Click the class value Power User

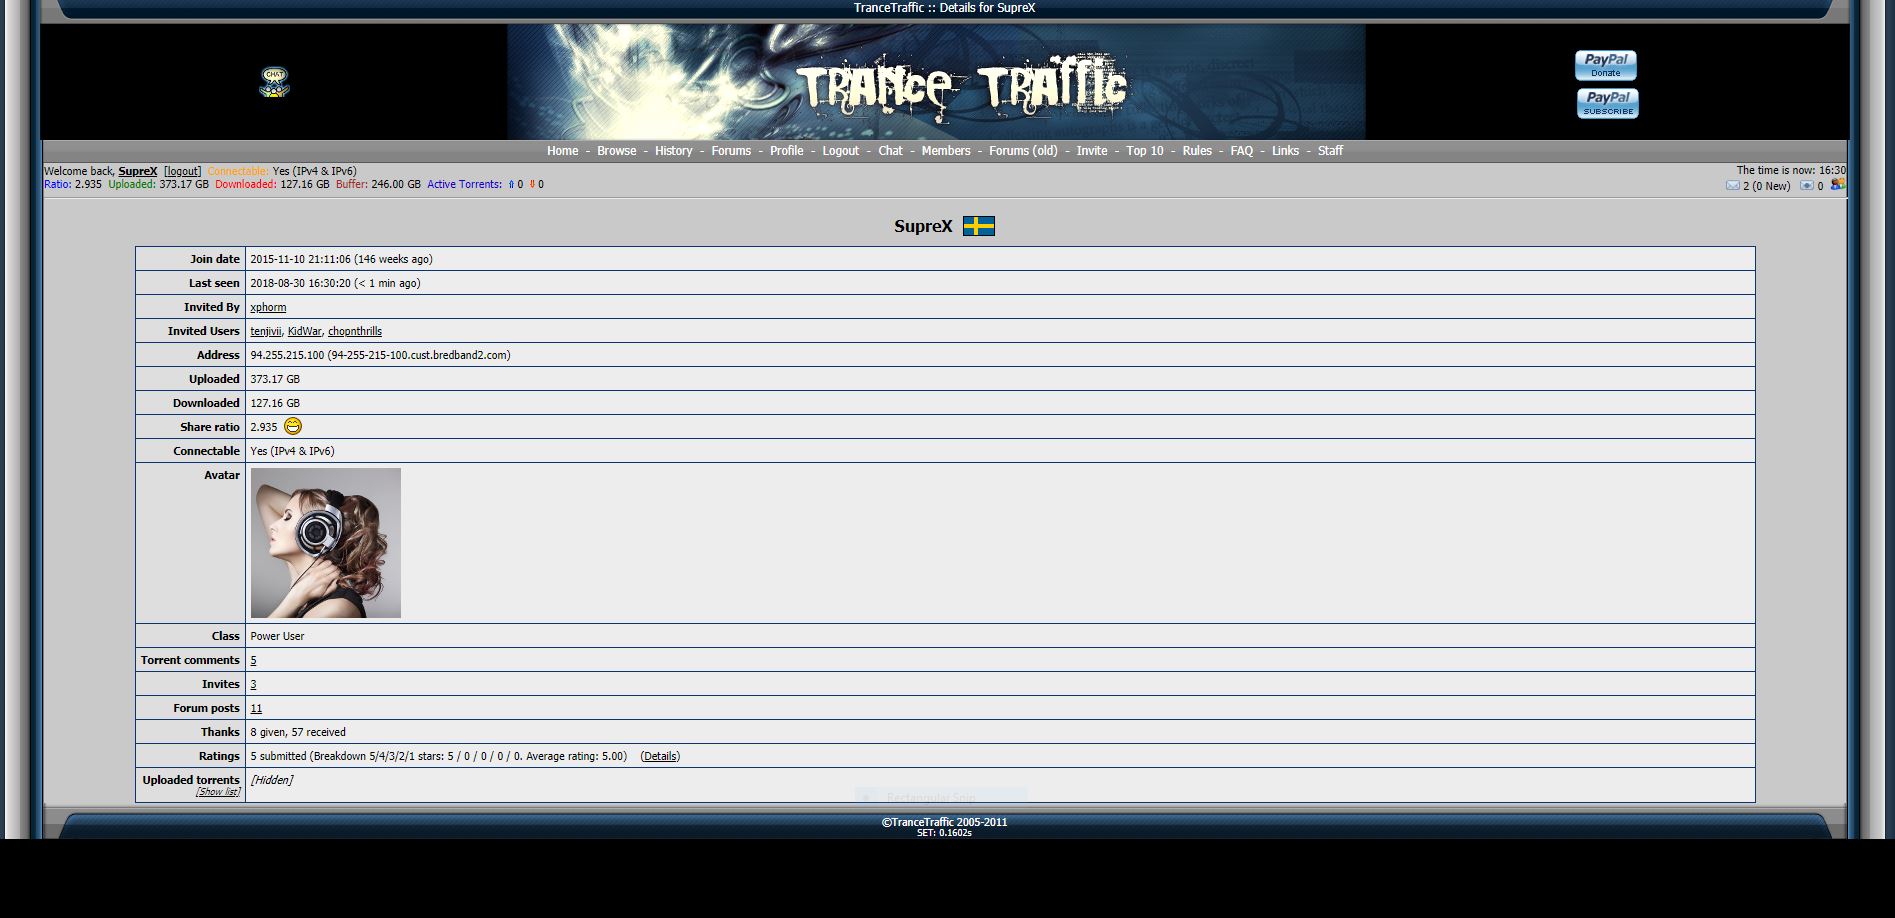277,636
